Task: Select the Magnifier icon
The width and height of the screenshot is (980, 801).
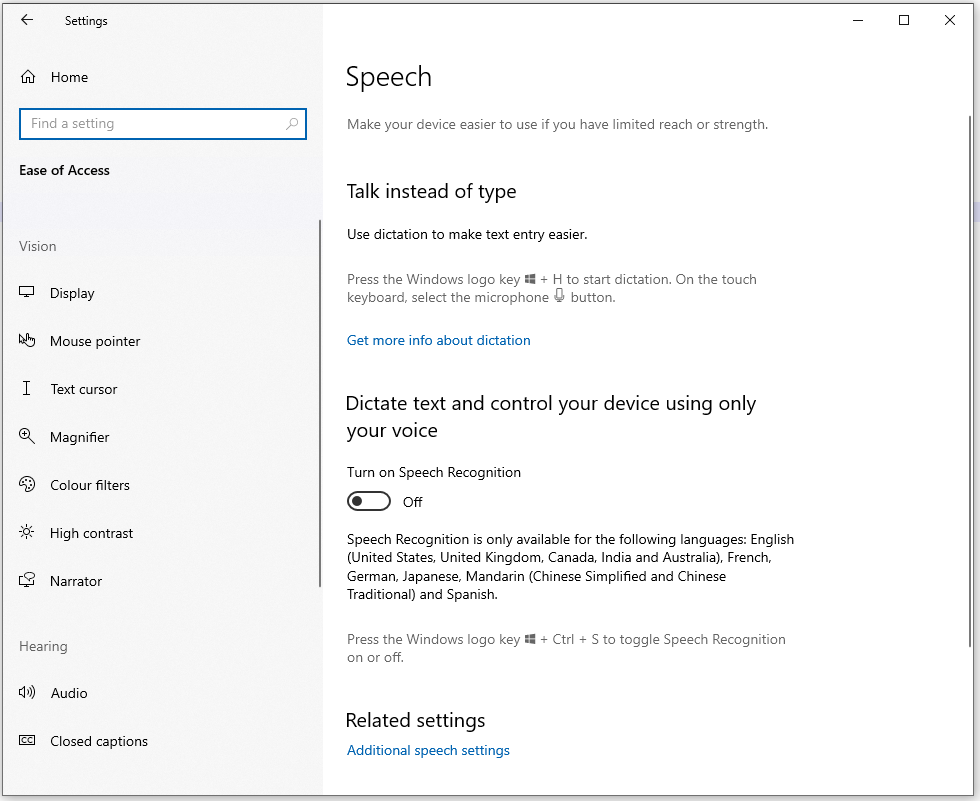Action: [27, 436]
